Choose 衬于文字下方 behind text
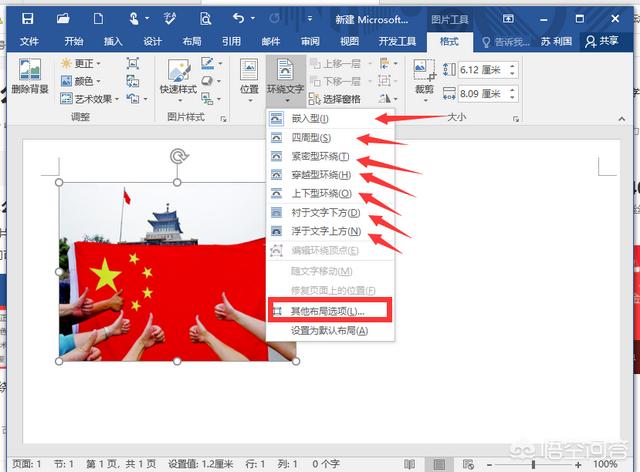Viewport: 640px width, 472px height. point(330,212)
